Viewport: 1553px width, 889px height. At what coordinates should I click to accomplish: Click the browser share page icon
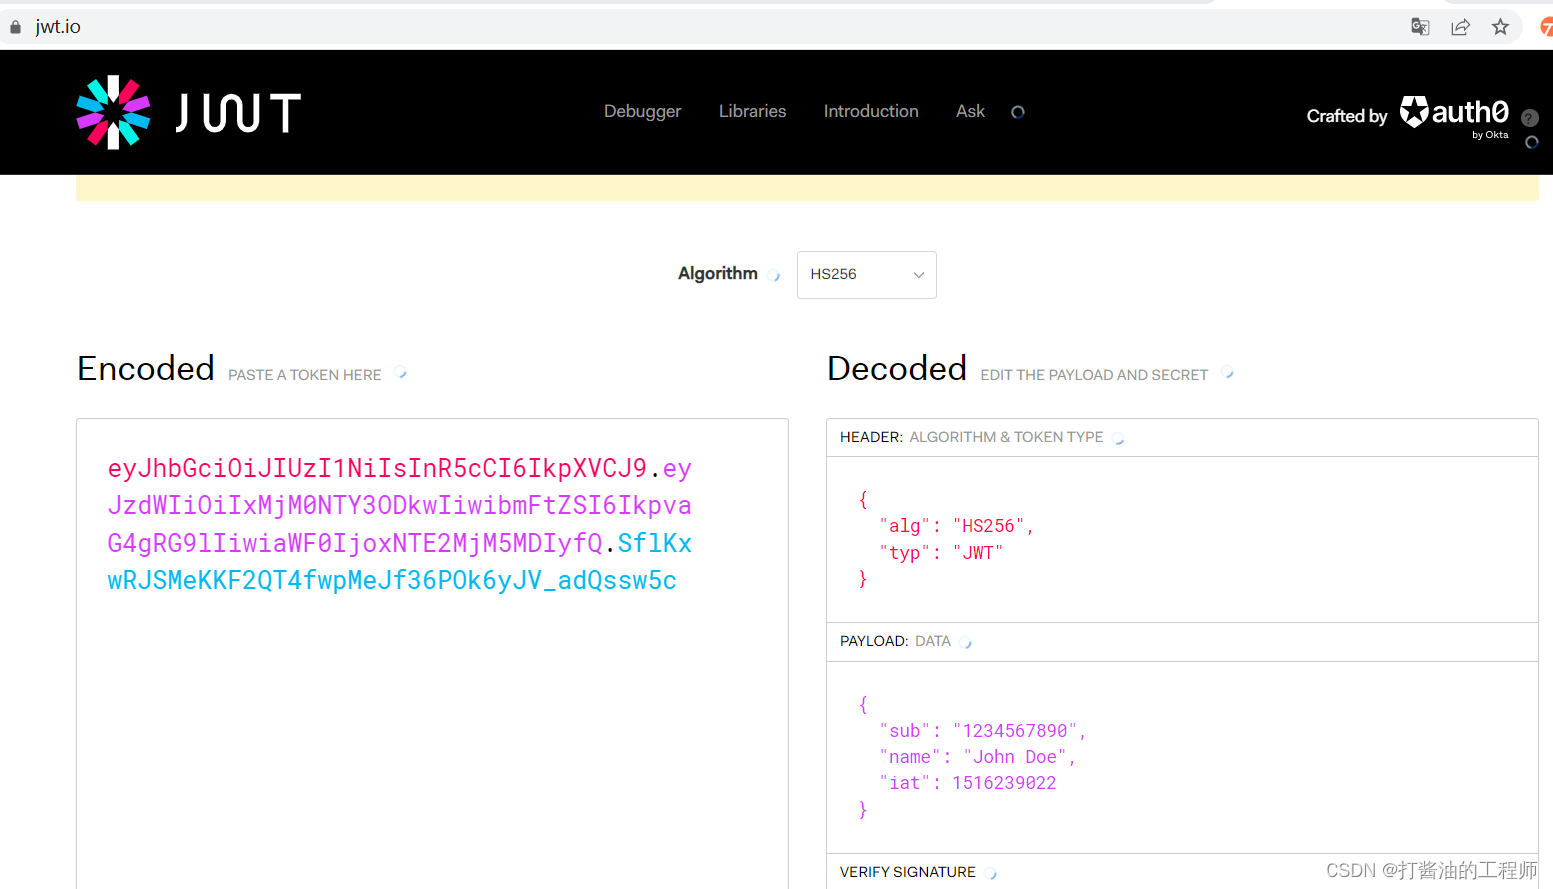click(x=1460, y=27)
